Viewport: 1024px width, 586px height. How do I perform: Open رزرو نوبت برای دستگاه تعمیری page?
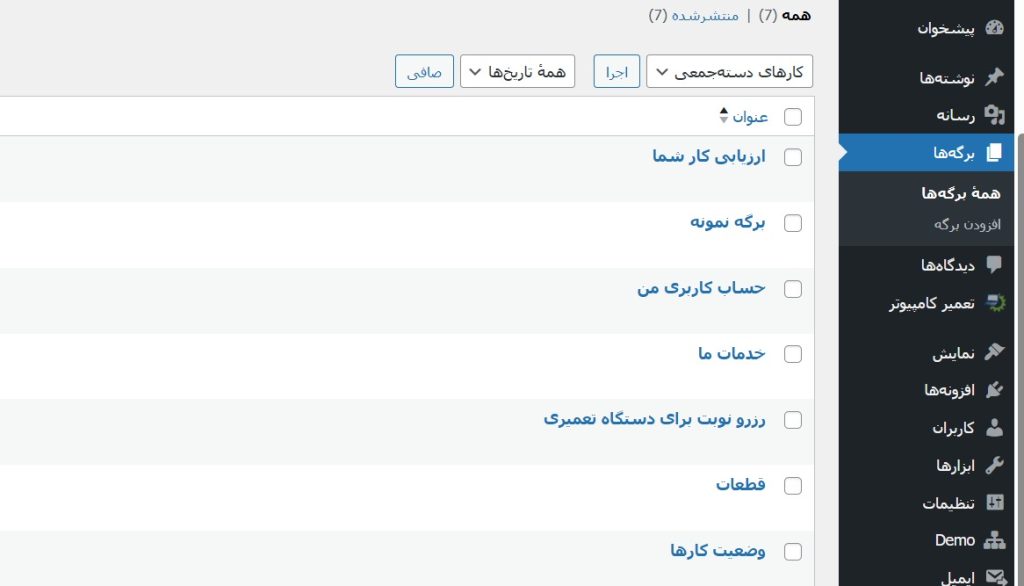(654, 418)
